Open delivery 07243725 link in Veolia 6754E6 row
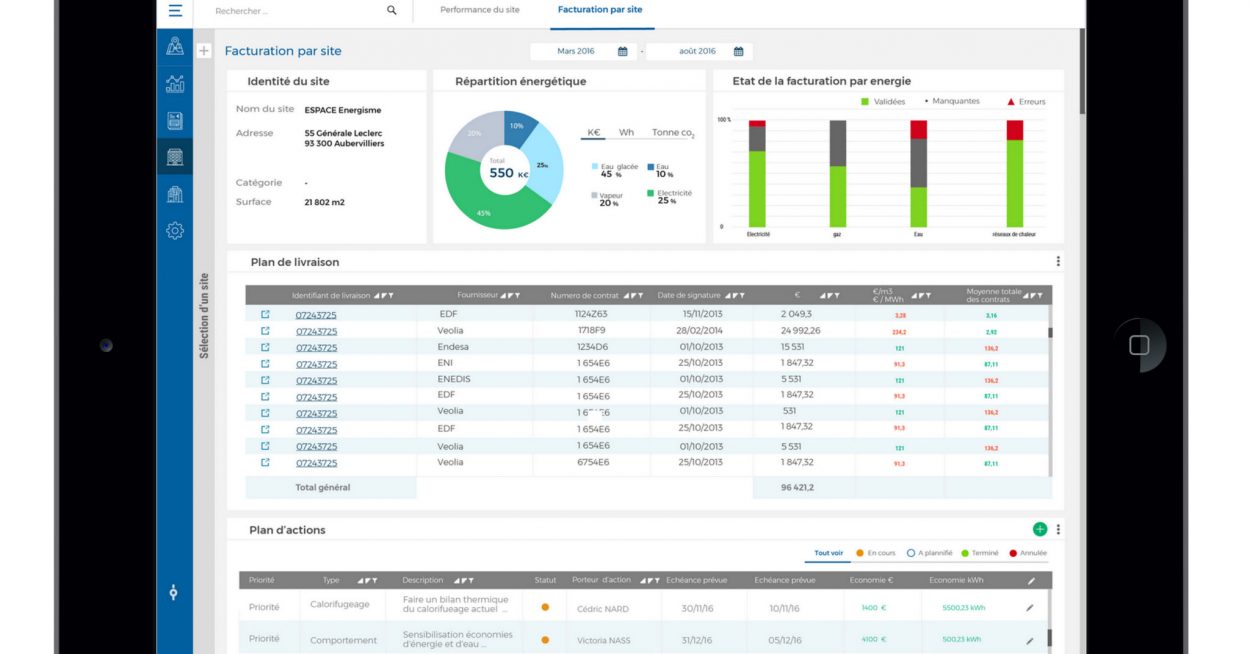This screenshot has height=654, width=1250. click(x=316, y=463)
